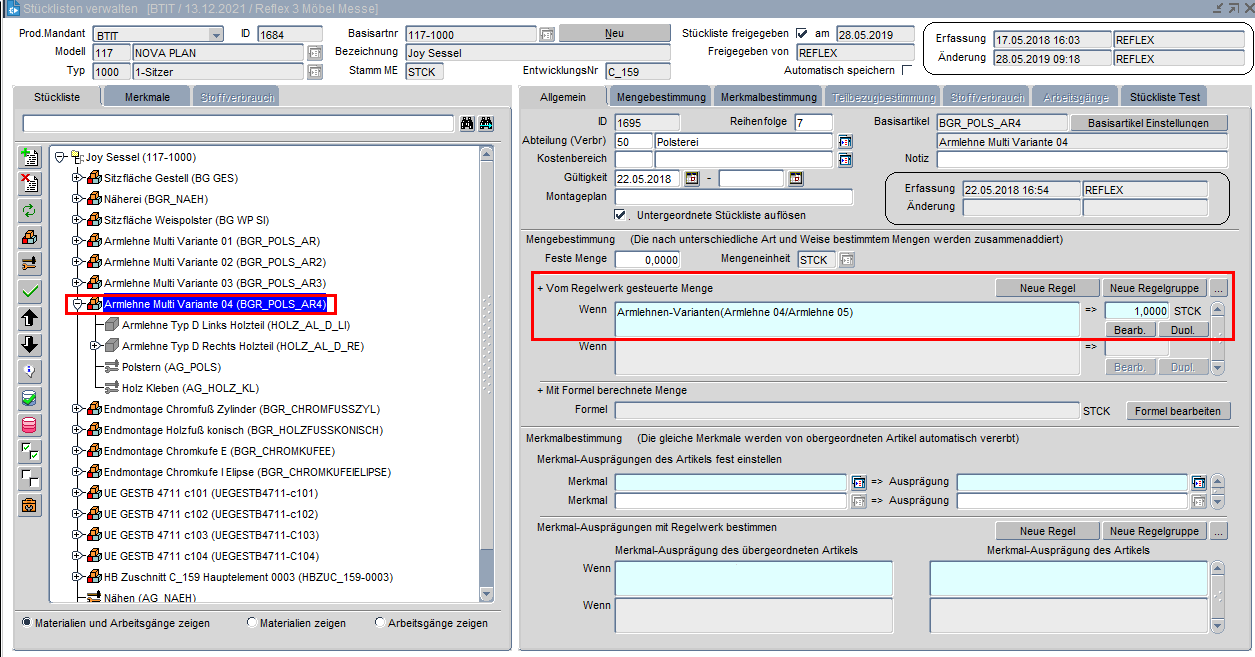Uncheck Untergeordnete Stückliste auflösen

[621, 215]
